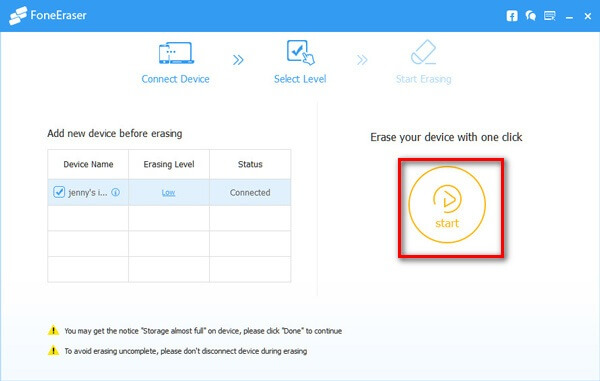Click the FoneEraser logo icon
Viewport: 600px width, 381px height.
pyautogui.click(x=18, y=15)
